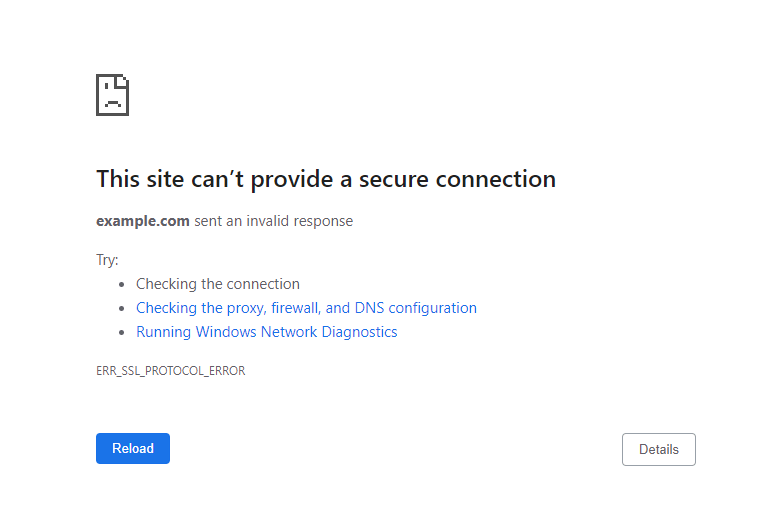Click the word "DNS" in the configuration link
The image size is (760, 524).
pyautogui.click(x=369, y=308)
